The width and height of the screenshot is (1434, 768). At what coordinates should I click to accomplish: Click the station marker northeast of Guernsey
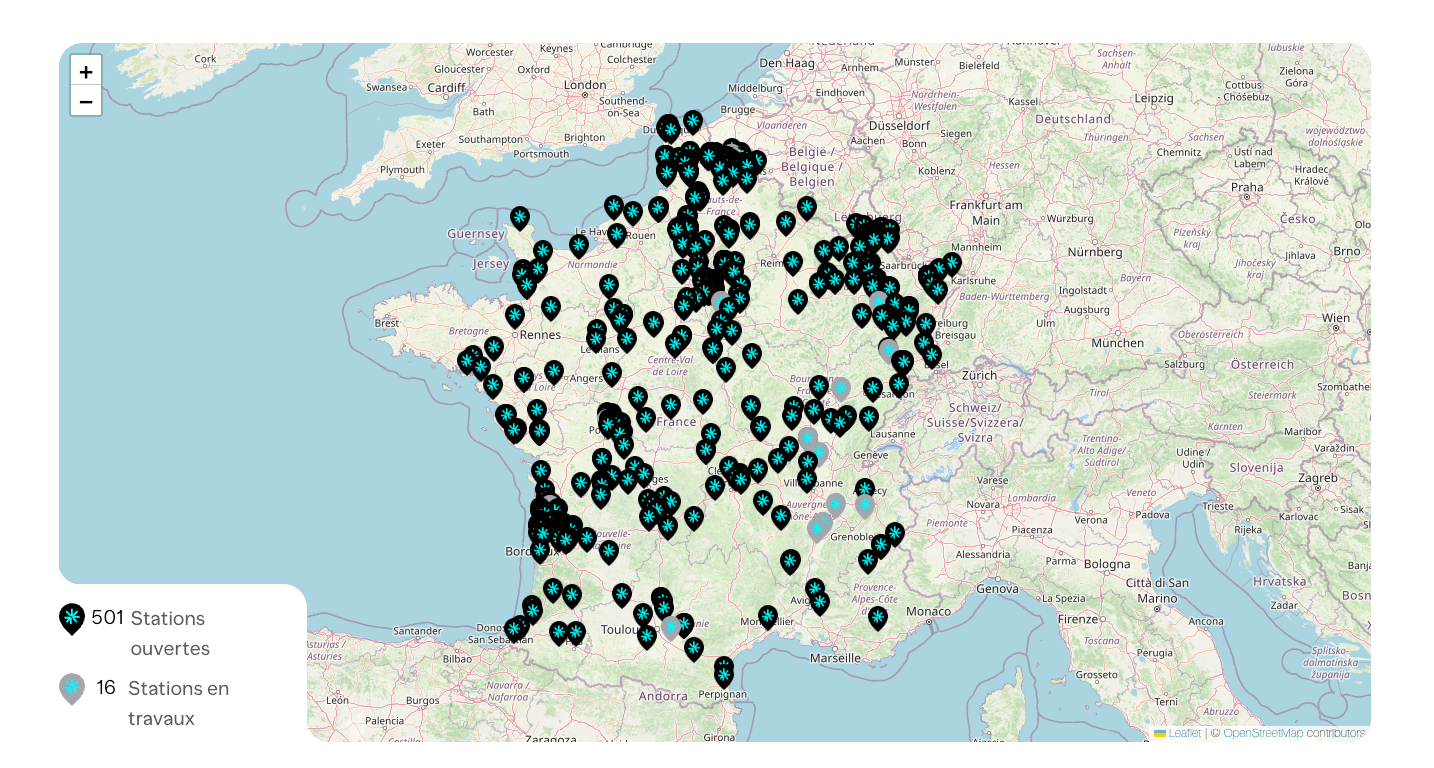click(520, 217)
